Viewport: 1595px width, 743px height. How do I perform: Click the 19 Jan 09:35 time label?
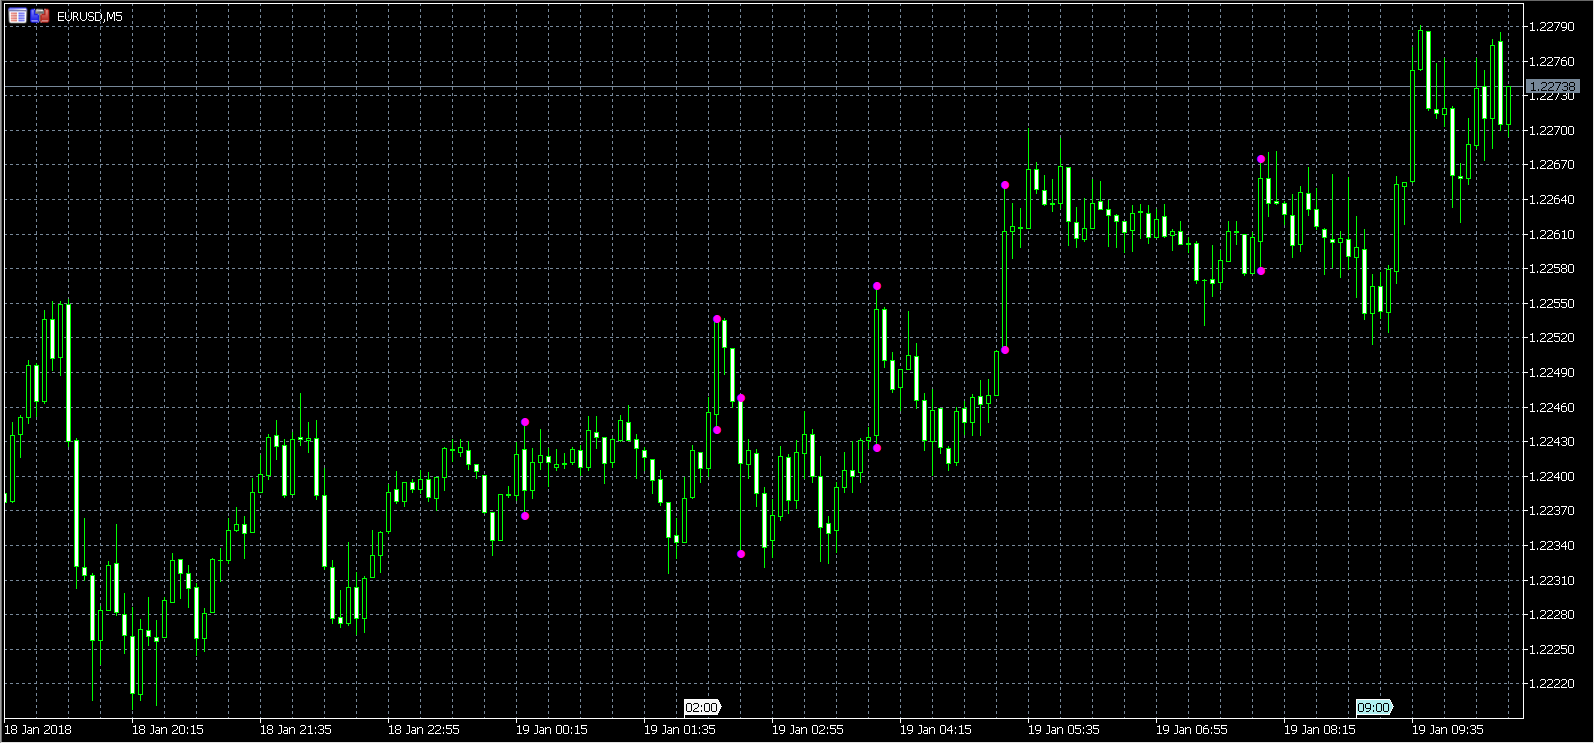[x=1447, y=730]
